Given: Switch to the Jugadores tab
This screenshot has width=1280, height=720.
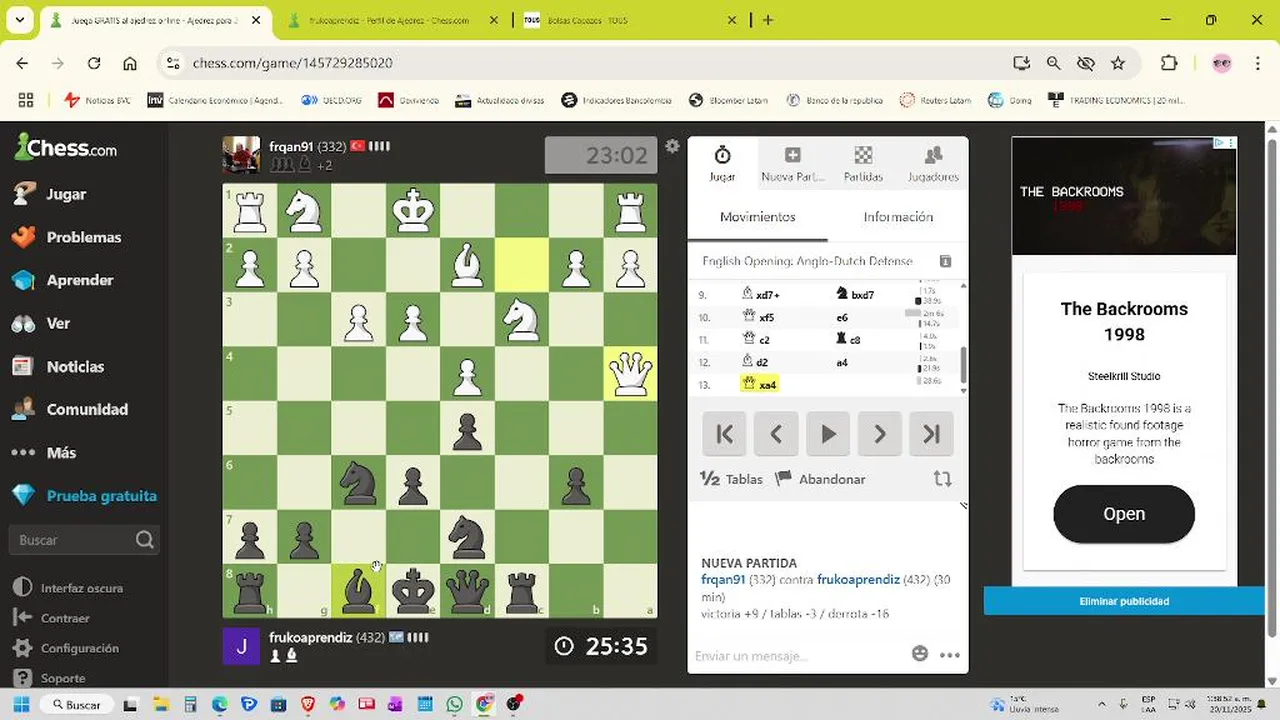Looking at the screenshot, I should 933,163.
